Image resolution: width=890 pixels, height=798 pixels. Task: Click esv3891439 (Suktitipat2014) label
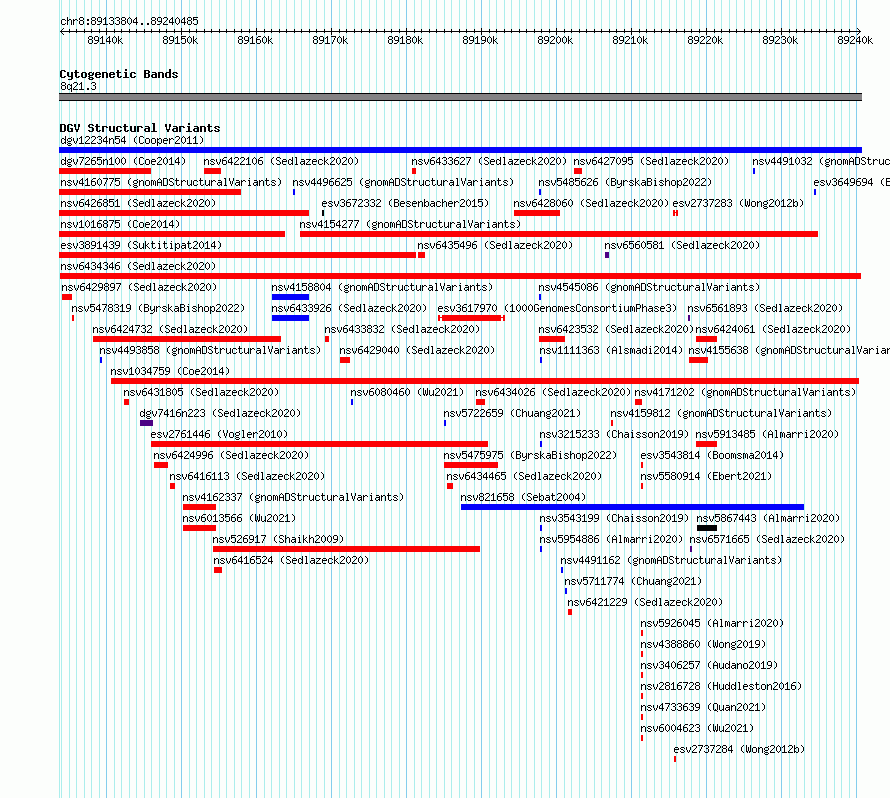141,245
